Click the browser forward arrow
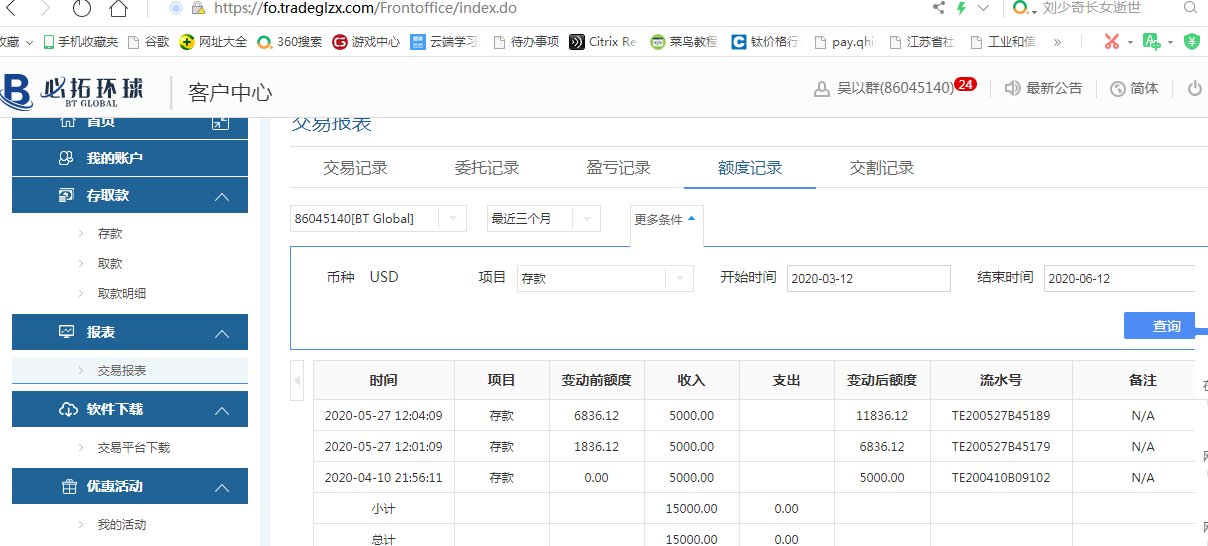1208x546 pixels. point(45,8)
